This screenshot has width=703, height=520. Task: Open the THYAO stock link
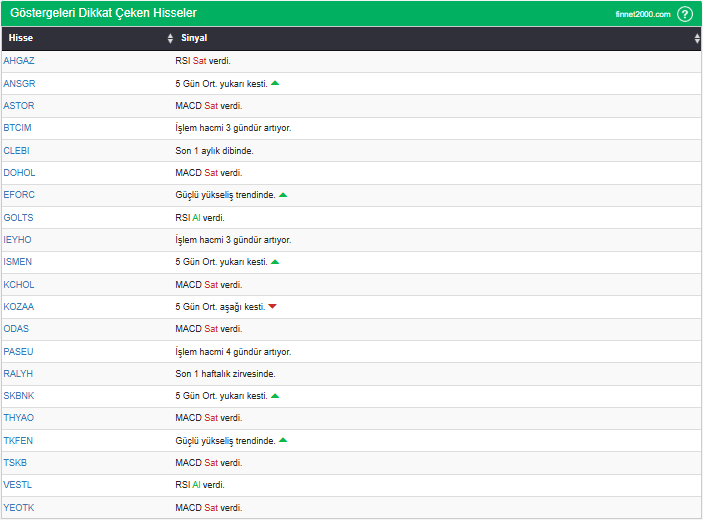(19, 418)
